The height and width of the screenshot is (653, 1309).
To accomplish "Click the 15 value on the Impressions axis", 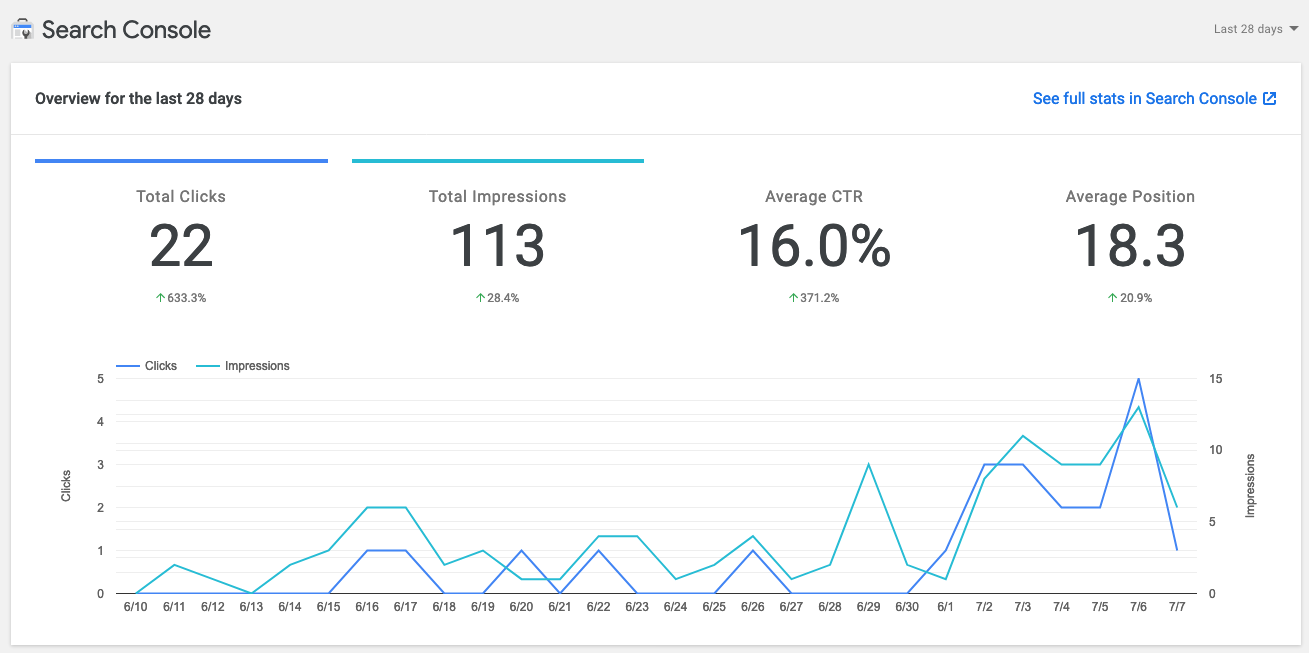I will tap(1216, 379).
